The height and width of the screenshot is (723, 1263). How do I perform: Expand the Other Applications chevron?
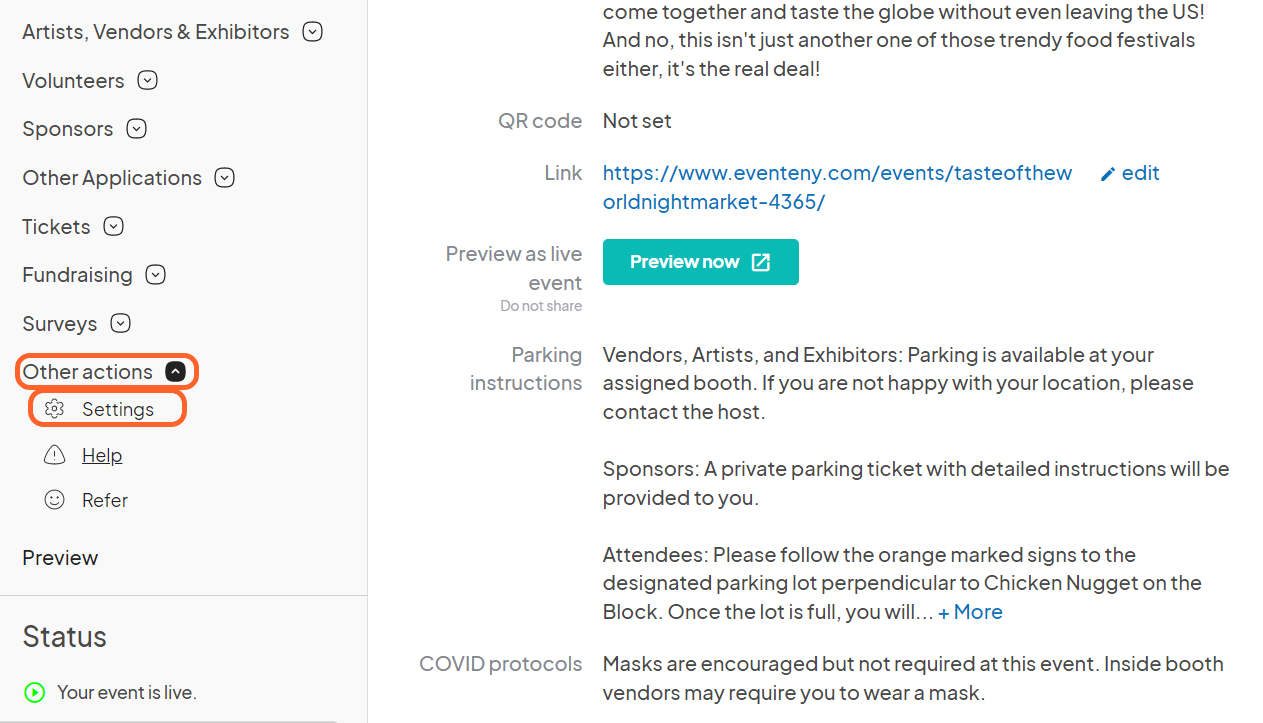(x=225, y=178)
